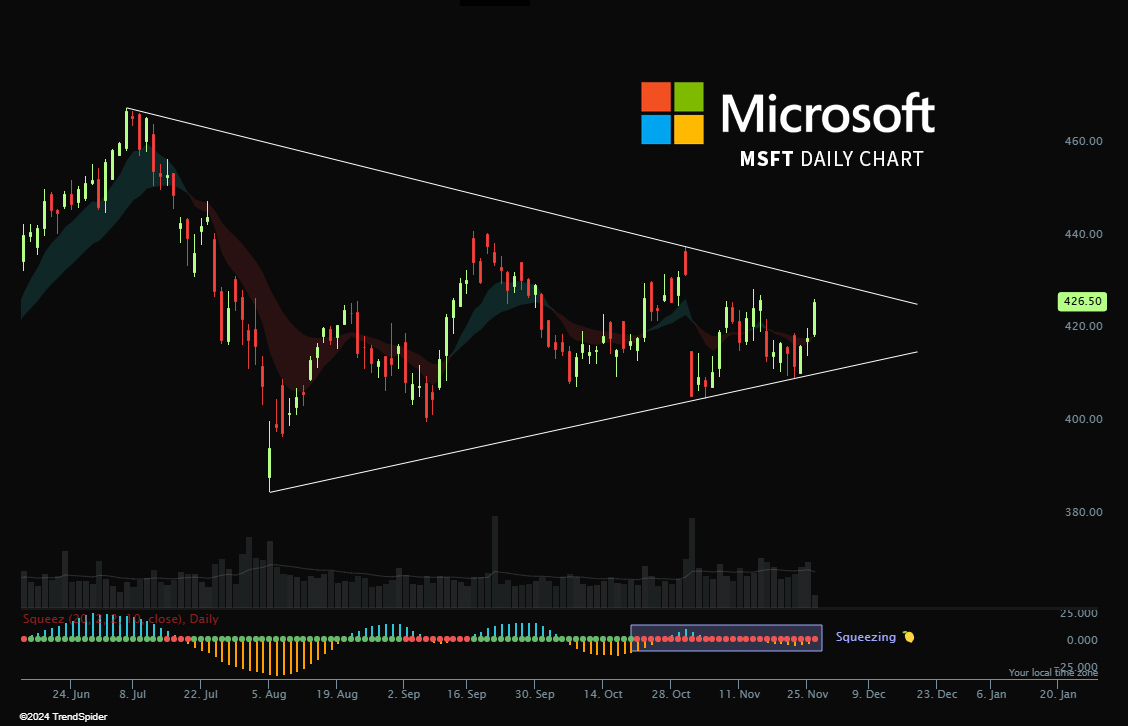Open the Squeeze indicator label settings

coord(120,619)
